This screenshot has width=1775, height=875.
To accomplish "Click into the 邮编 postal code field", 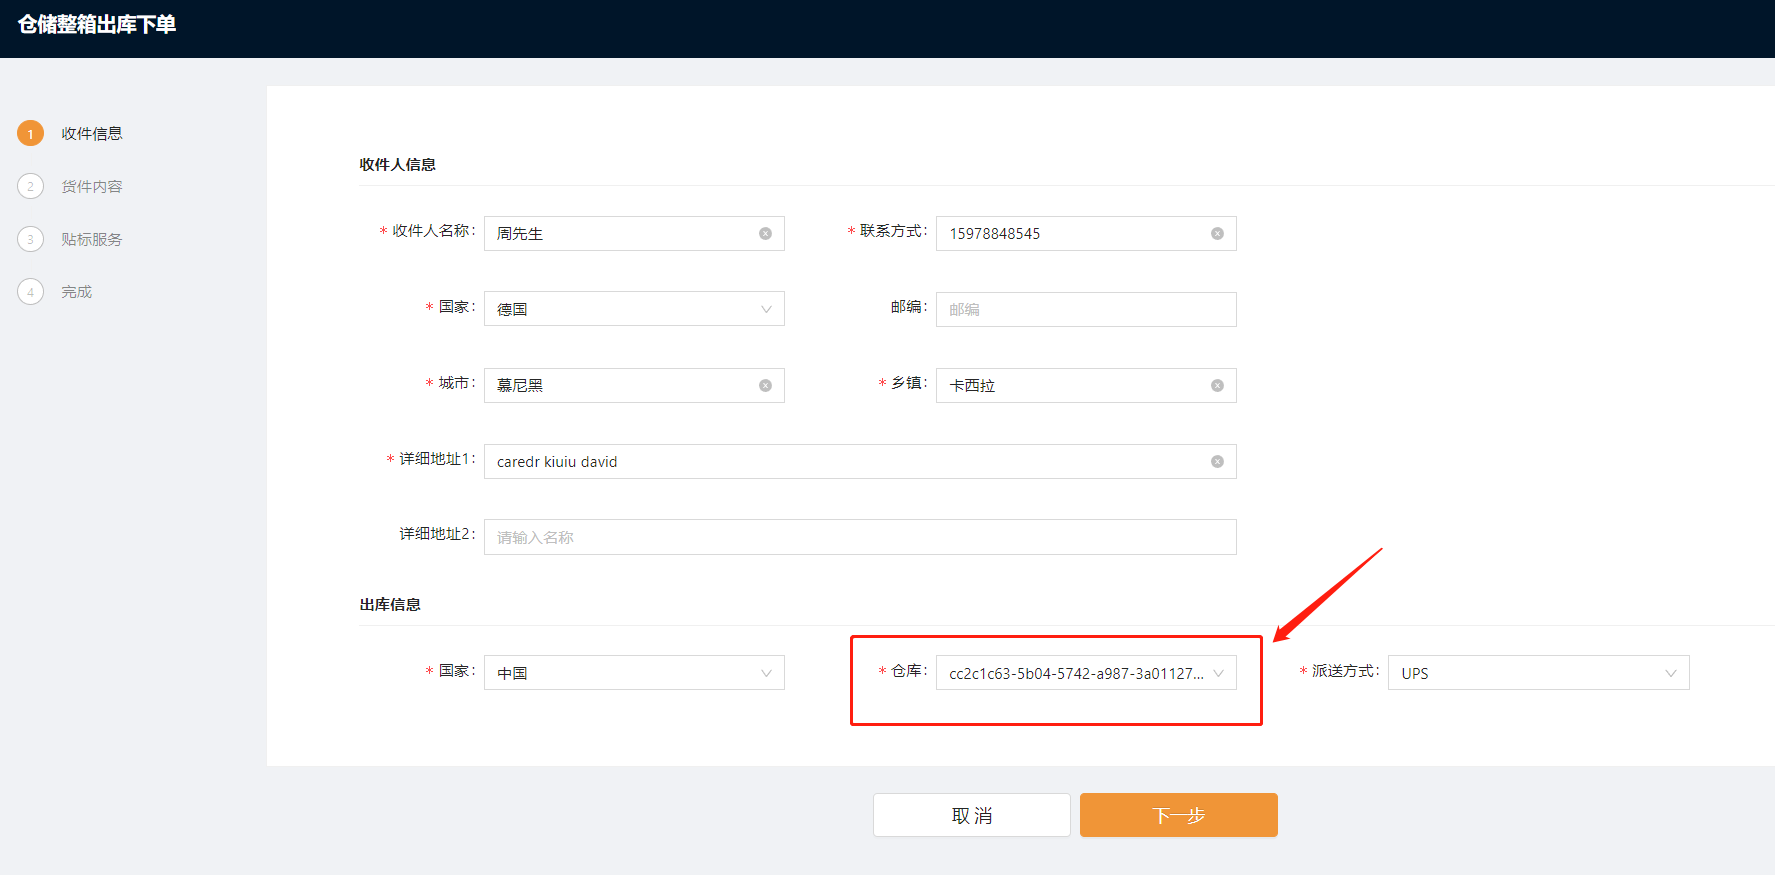I will point(1085,310).
